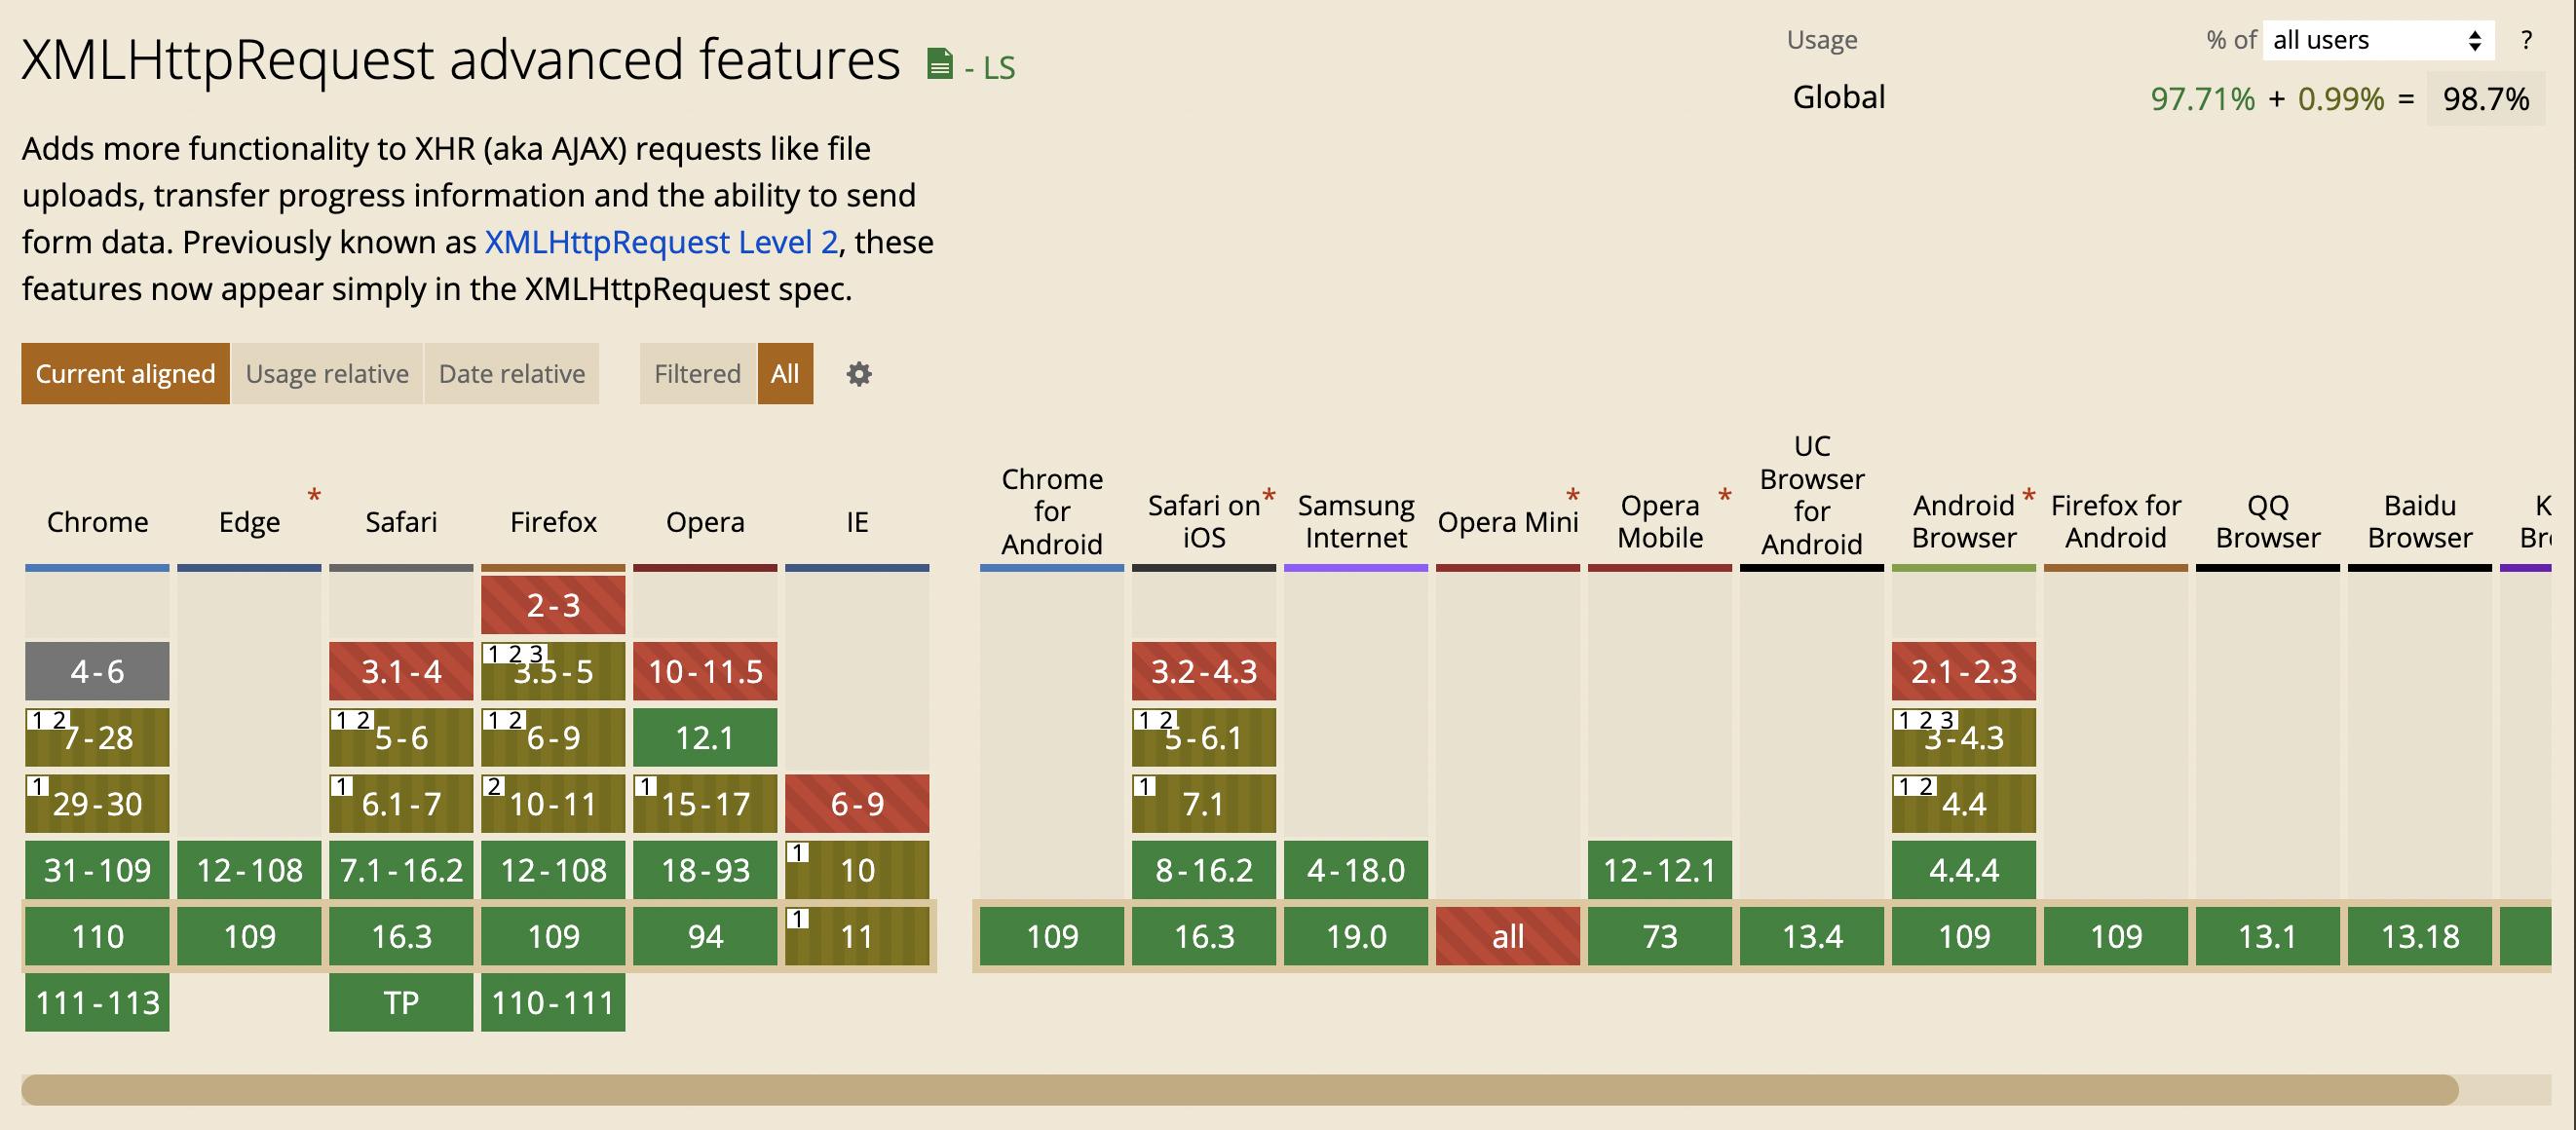2576x1130 pixels.
Task: Switch to Usage relative view
Action: click(327, 374)
